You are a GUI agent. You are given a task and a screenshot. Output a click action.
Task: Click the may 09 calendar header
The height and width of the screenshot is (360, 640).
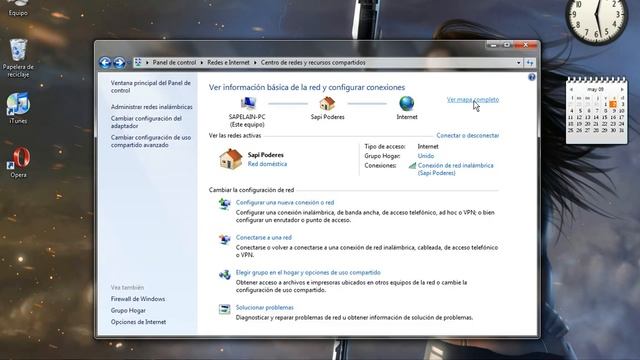coord(595,89)
